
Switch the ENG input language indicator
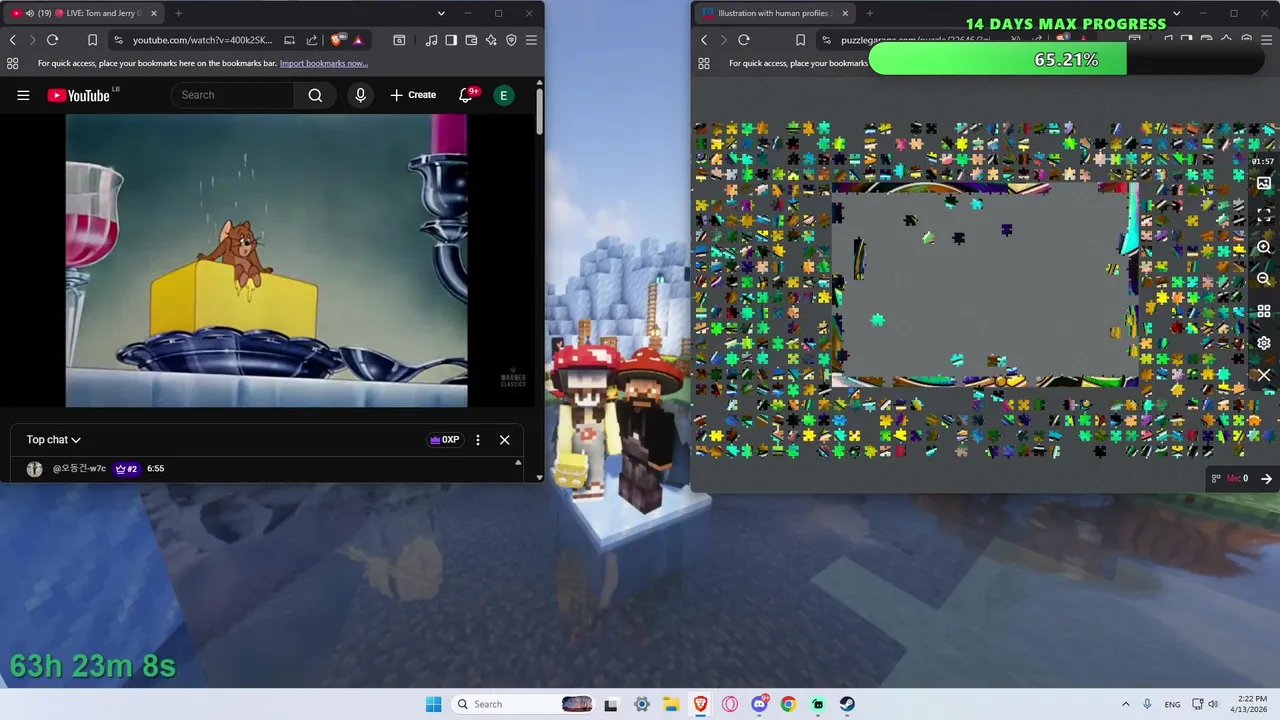(1172, 704)
